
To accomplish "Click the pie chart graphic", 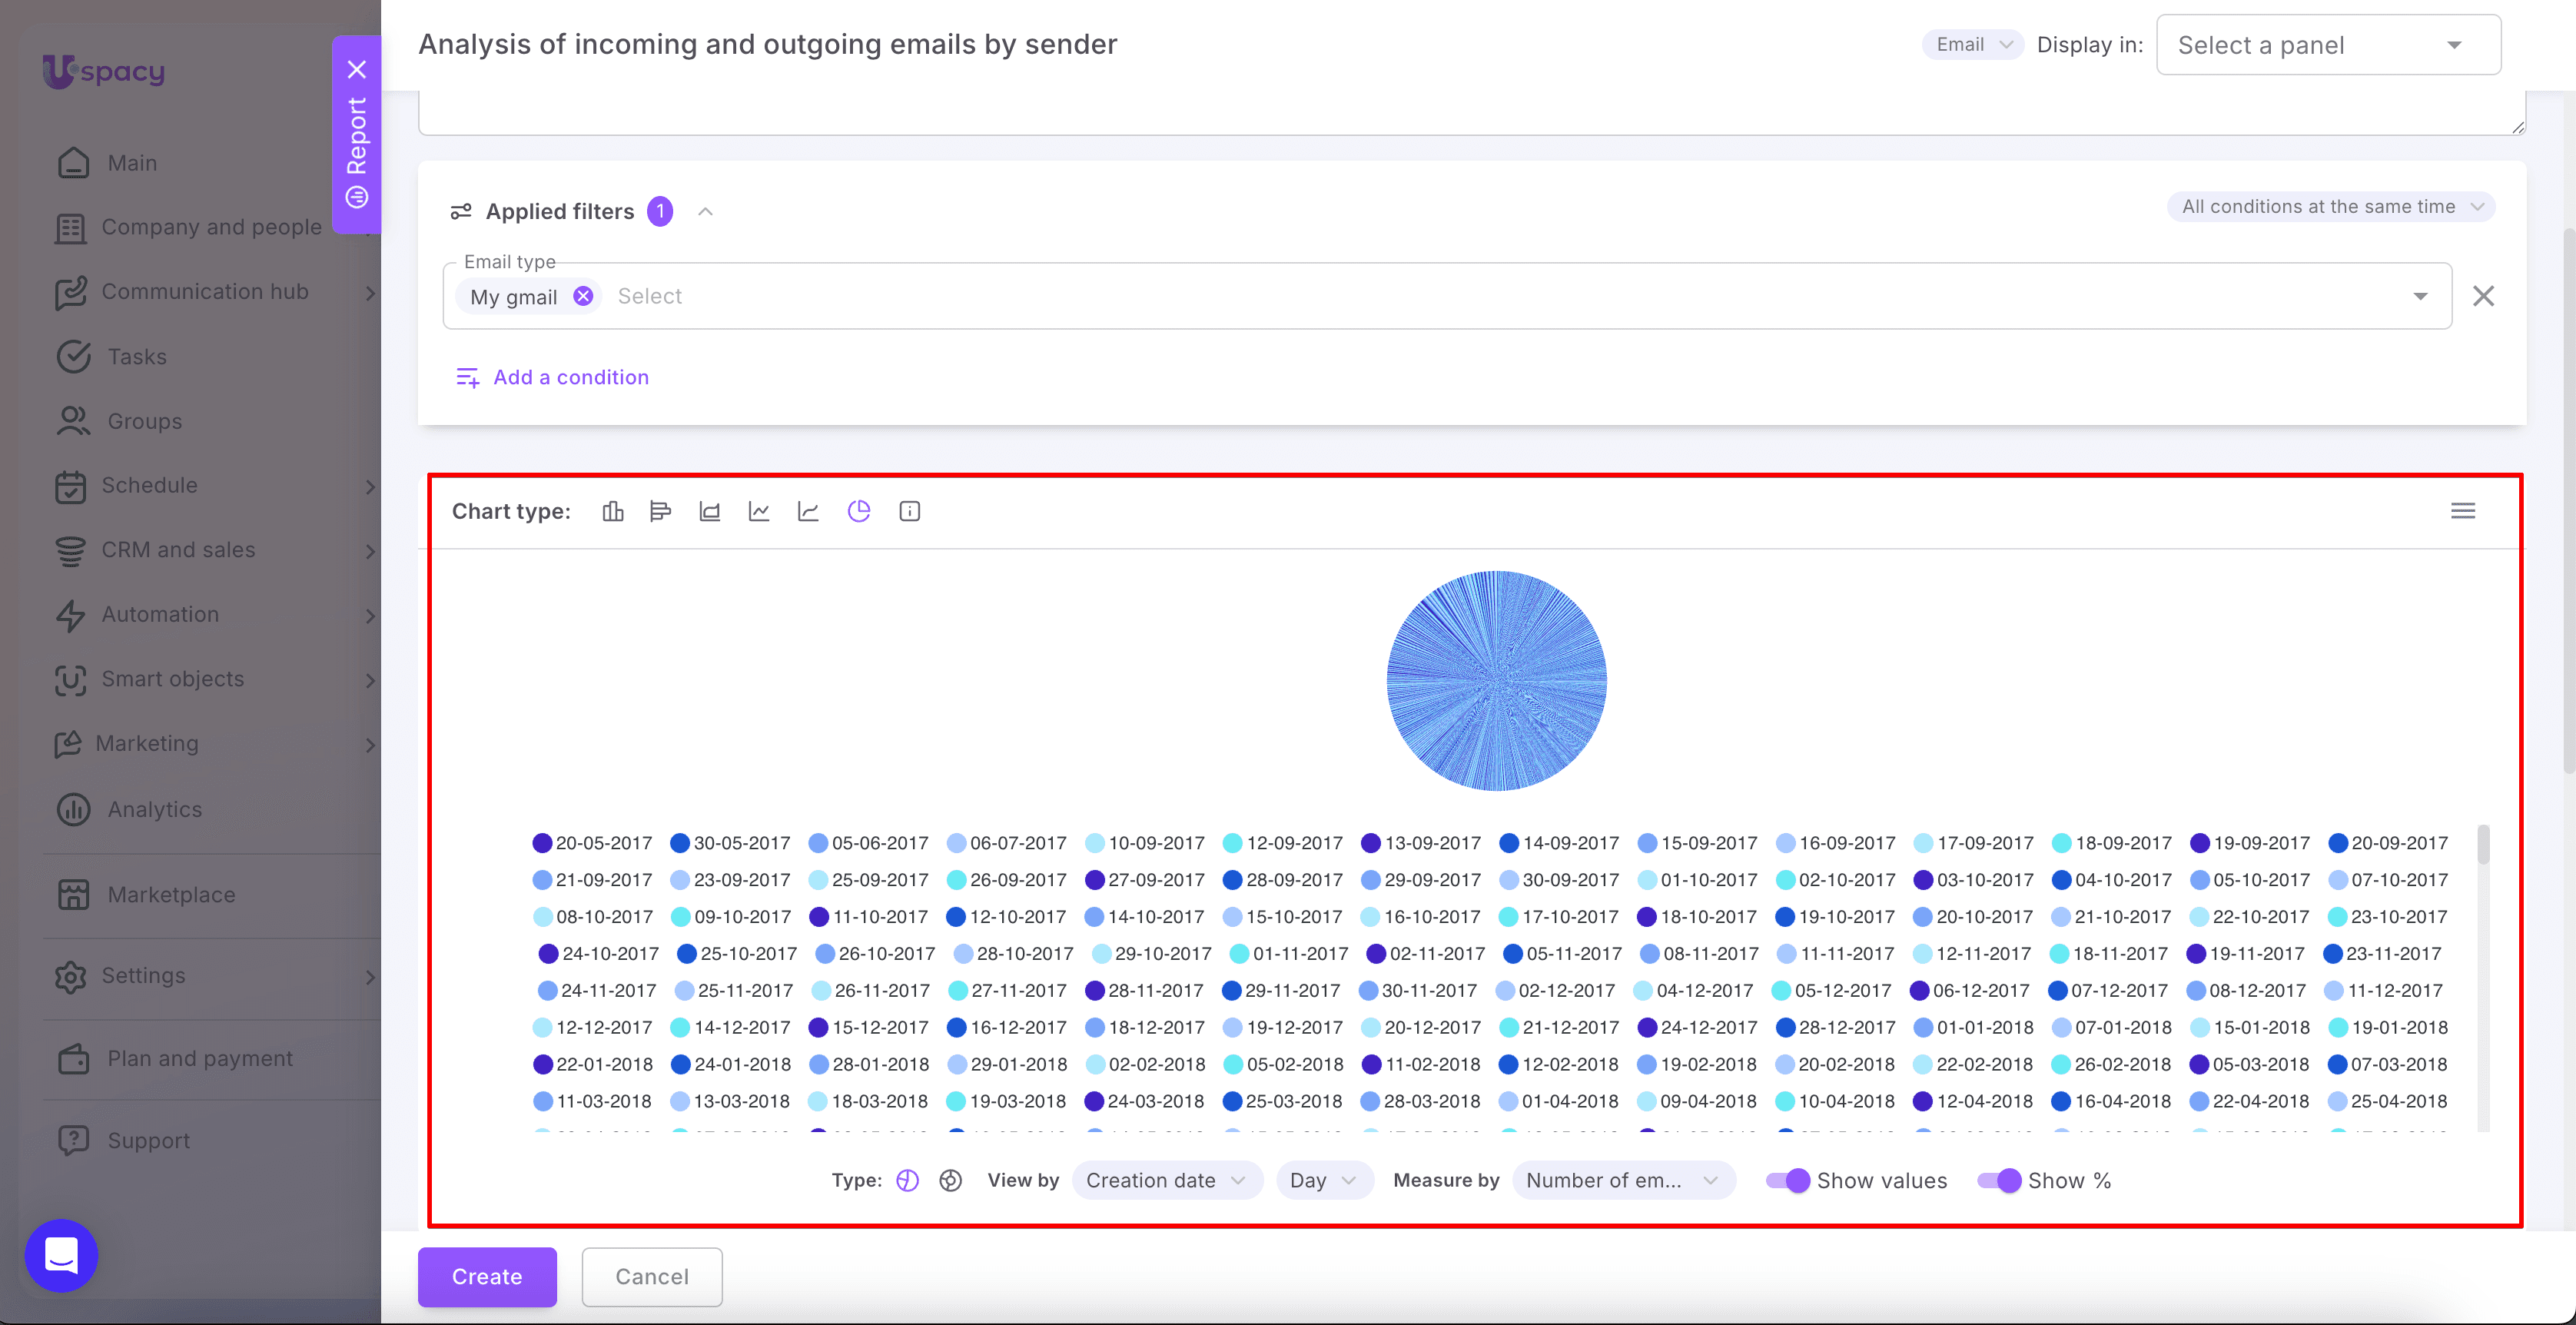I will [1496, 681].
